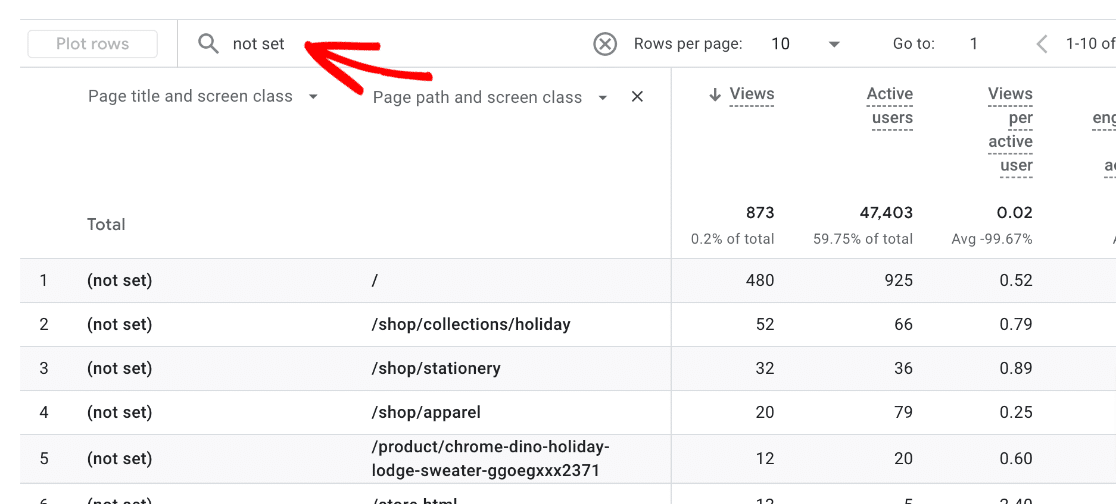Screen dimensions: 1116x504
Task: Go to previous page with left chevron
Action: tap(1042, 44)
